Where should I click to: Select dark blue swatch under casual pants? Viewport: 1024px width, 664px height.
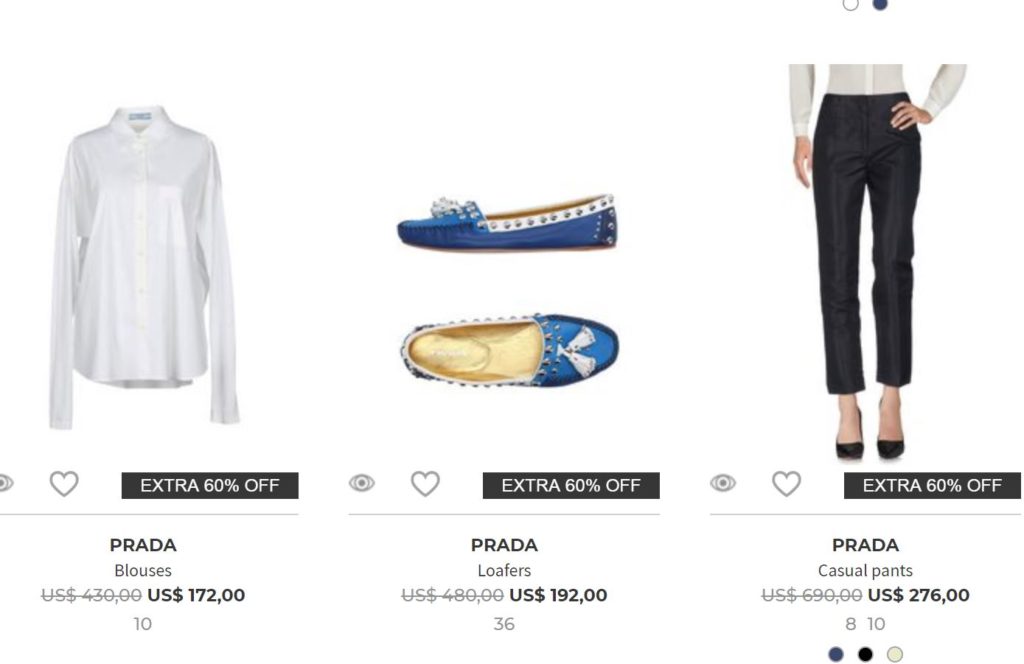click(x=836, y=655)
